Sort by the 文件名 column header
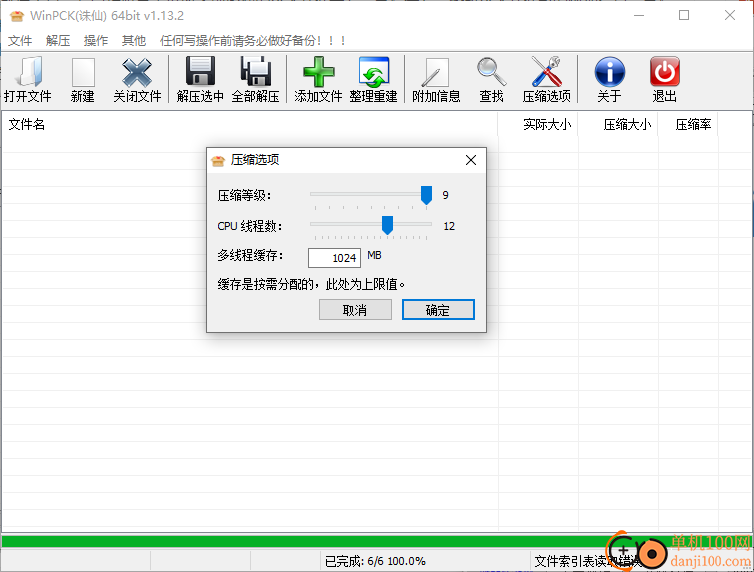Image resolution: width=754 pixels, height=572 pixels. [x=250, y=124]
